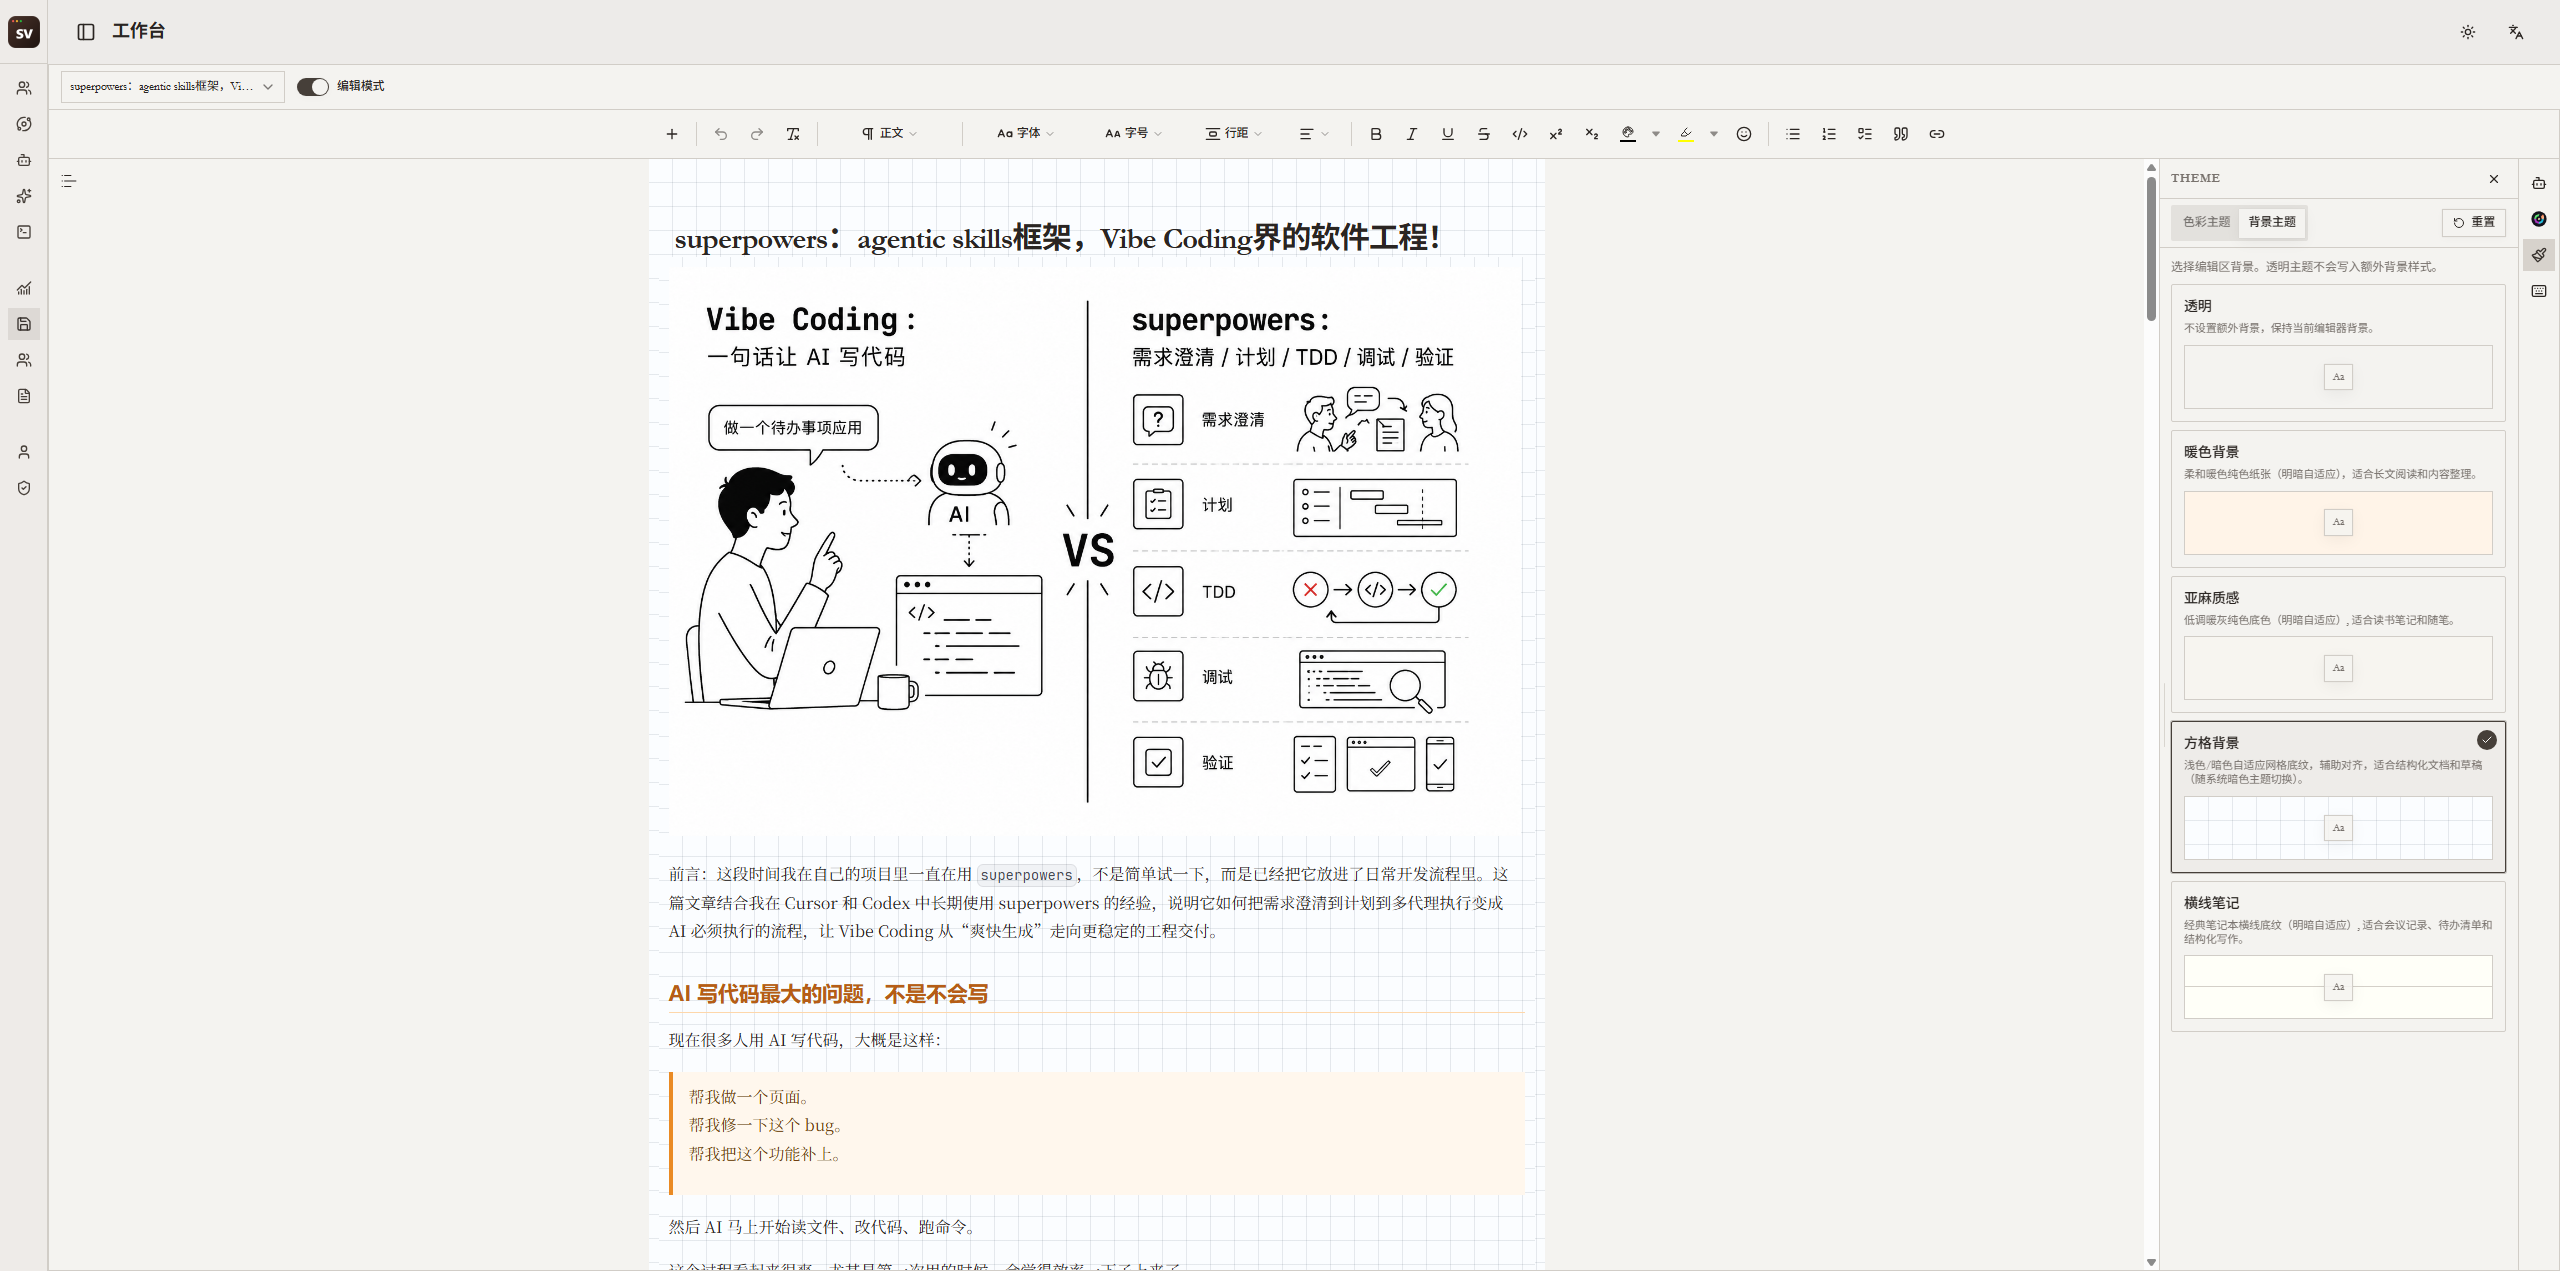Image resolution: width=2560 pixels, height=1271 pixels.
Task: Open the 行距 line spacing dropdown
Action: coord(1234,134)
